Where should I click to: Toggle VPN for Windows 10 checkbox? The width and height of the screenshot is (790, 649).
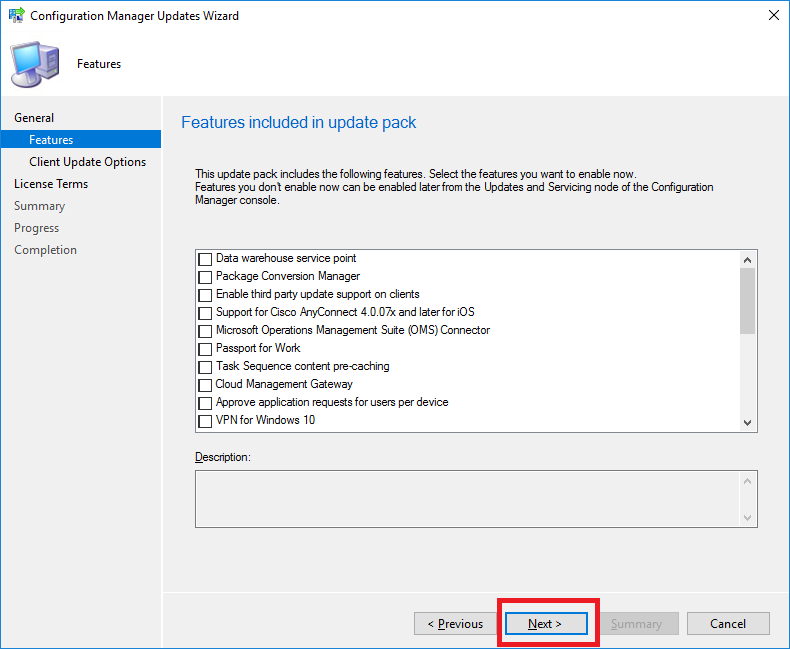pos(205,421)
